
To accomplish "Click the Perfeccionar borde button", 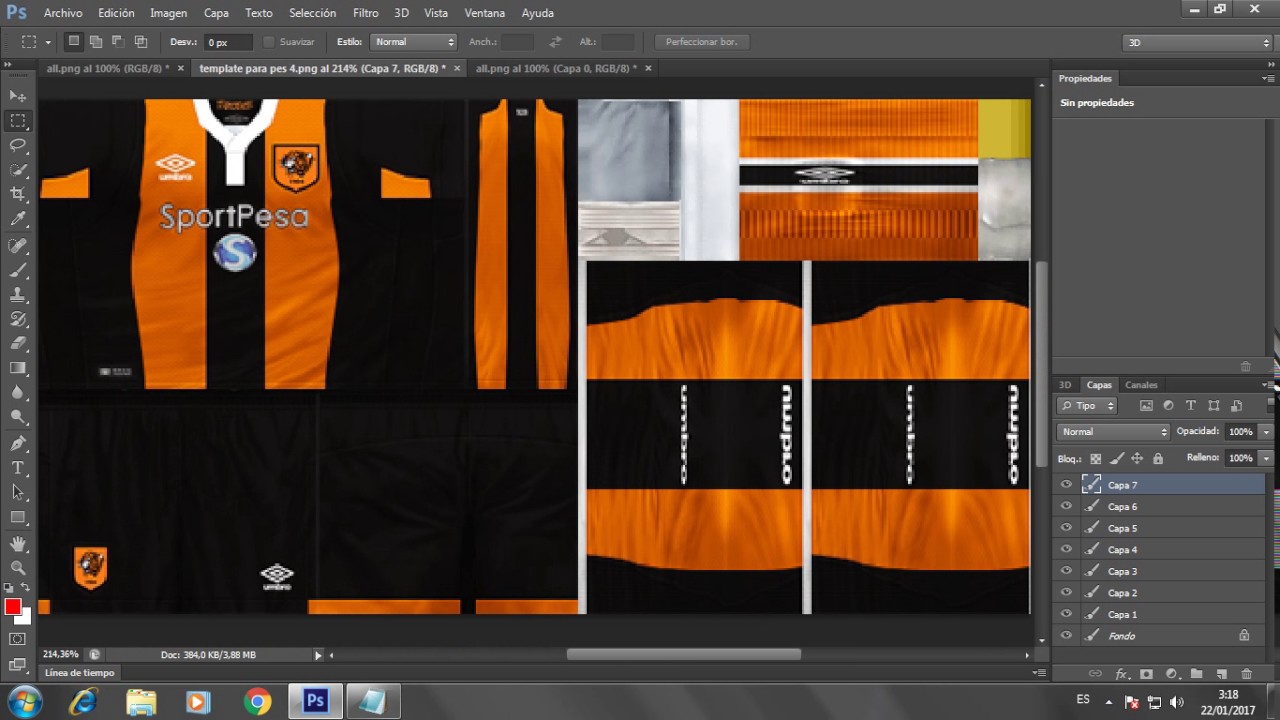I will pos(702,42).
